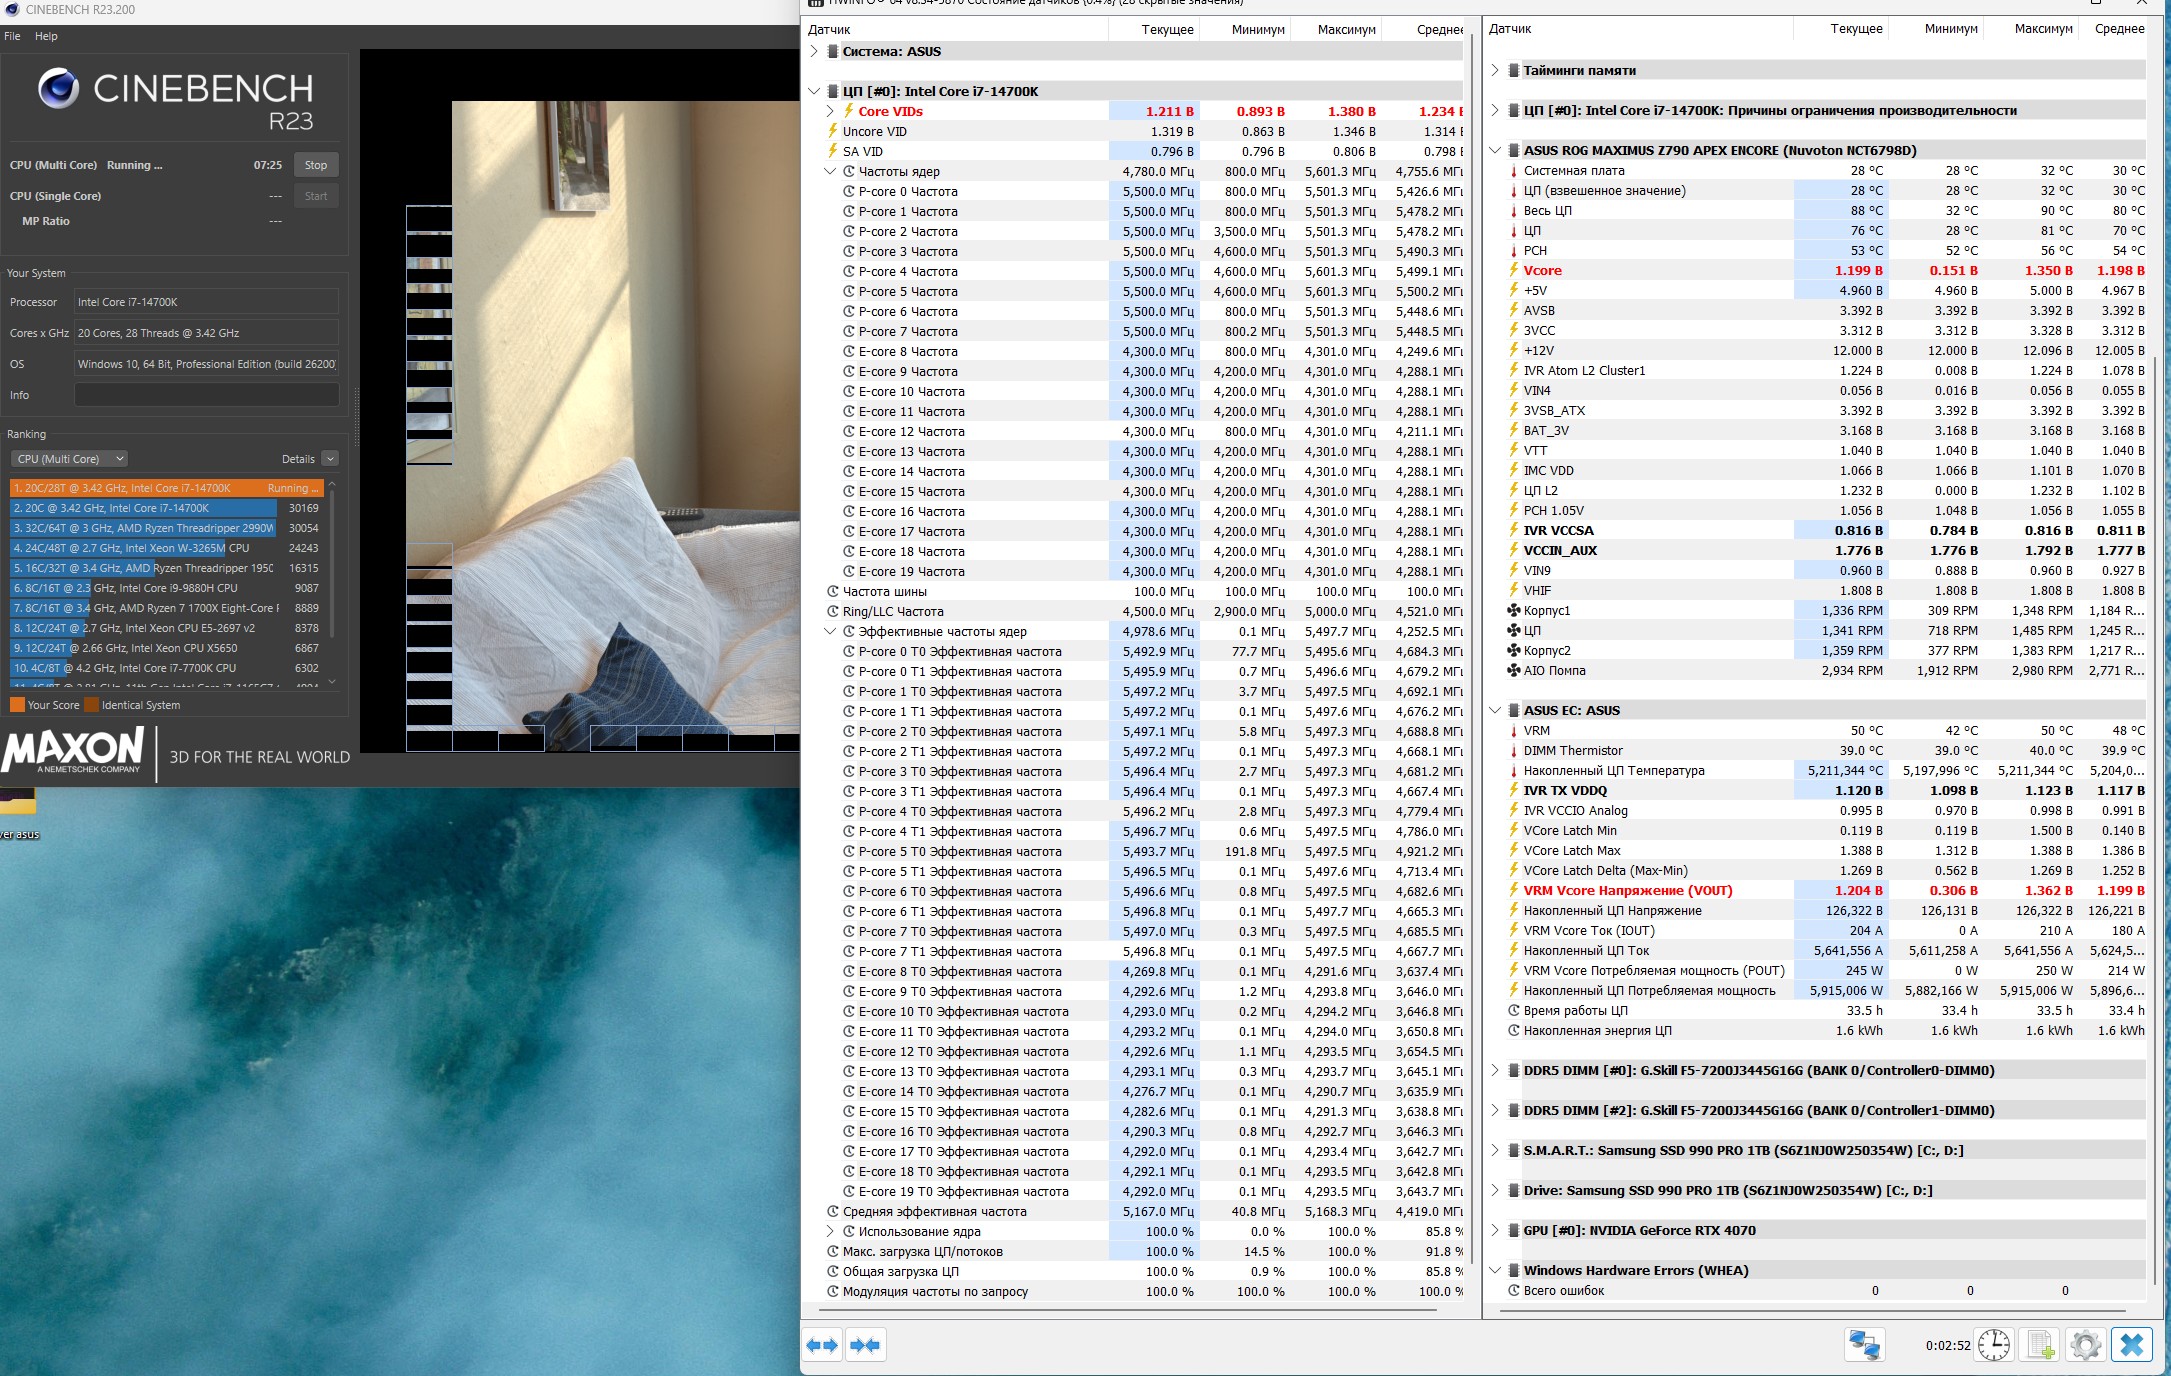The image size is (2171, 1376).
Task: Toggle the ranking Details arrow button
Action: tap(330, 459)
